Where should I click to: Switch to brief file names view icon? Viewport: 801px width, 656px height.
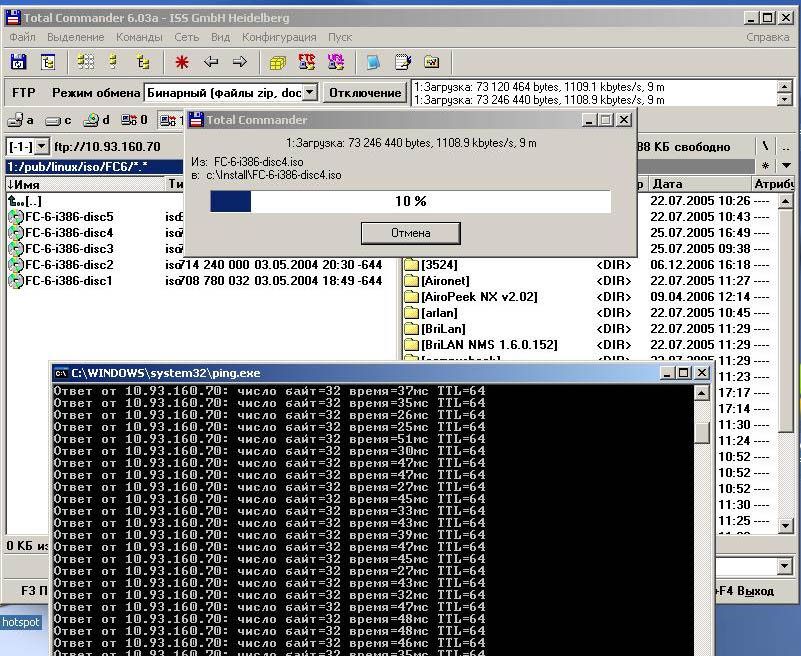pyautogui.click(x=85, y=62)
